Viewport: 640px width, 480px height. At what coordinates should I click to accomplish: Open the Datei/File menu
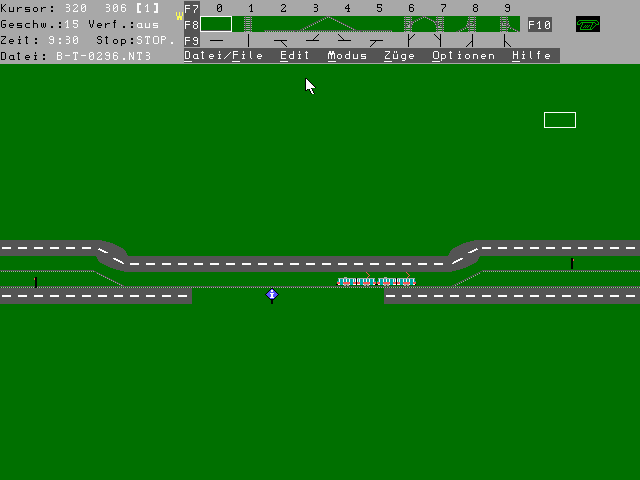[x=223, y=56]
